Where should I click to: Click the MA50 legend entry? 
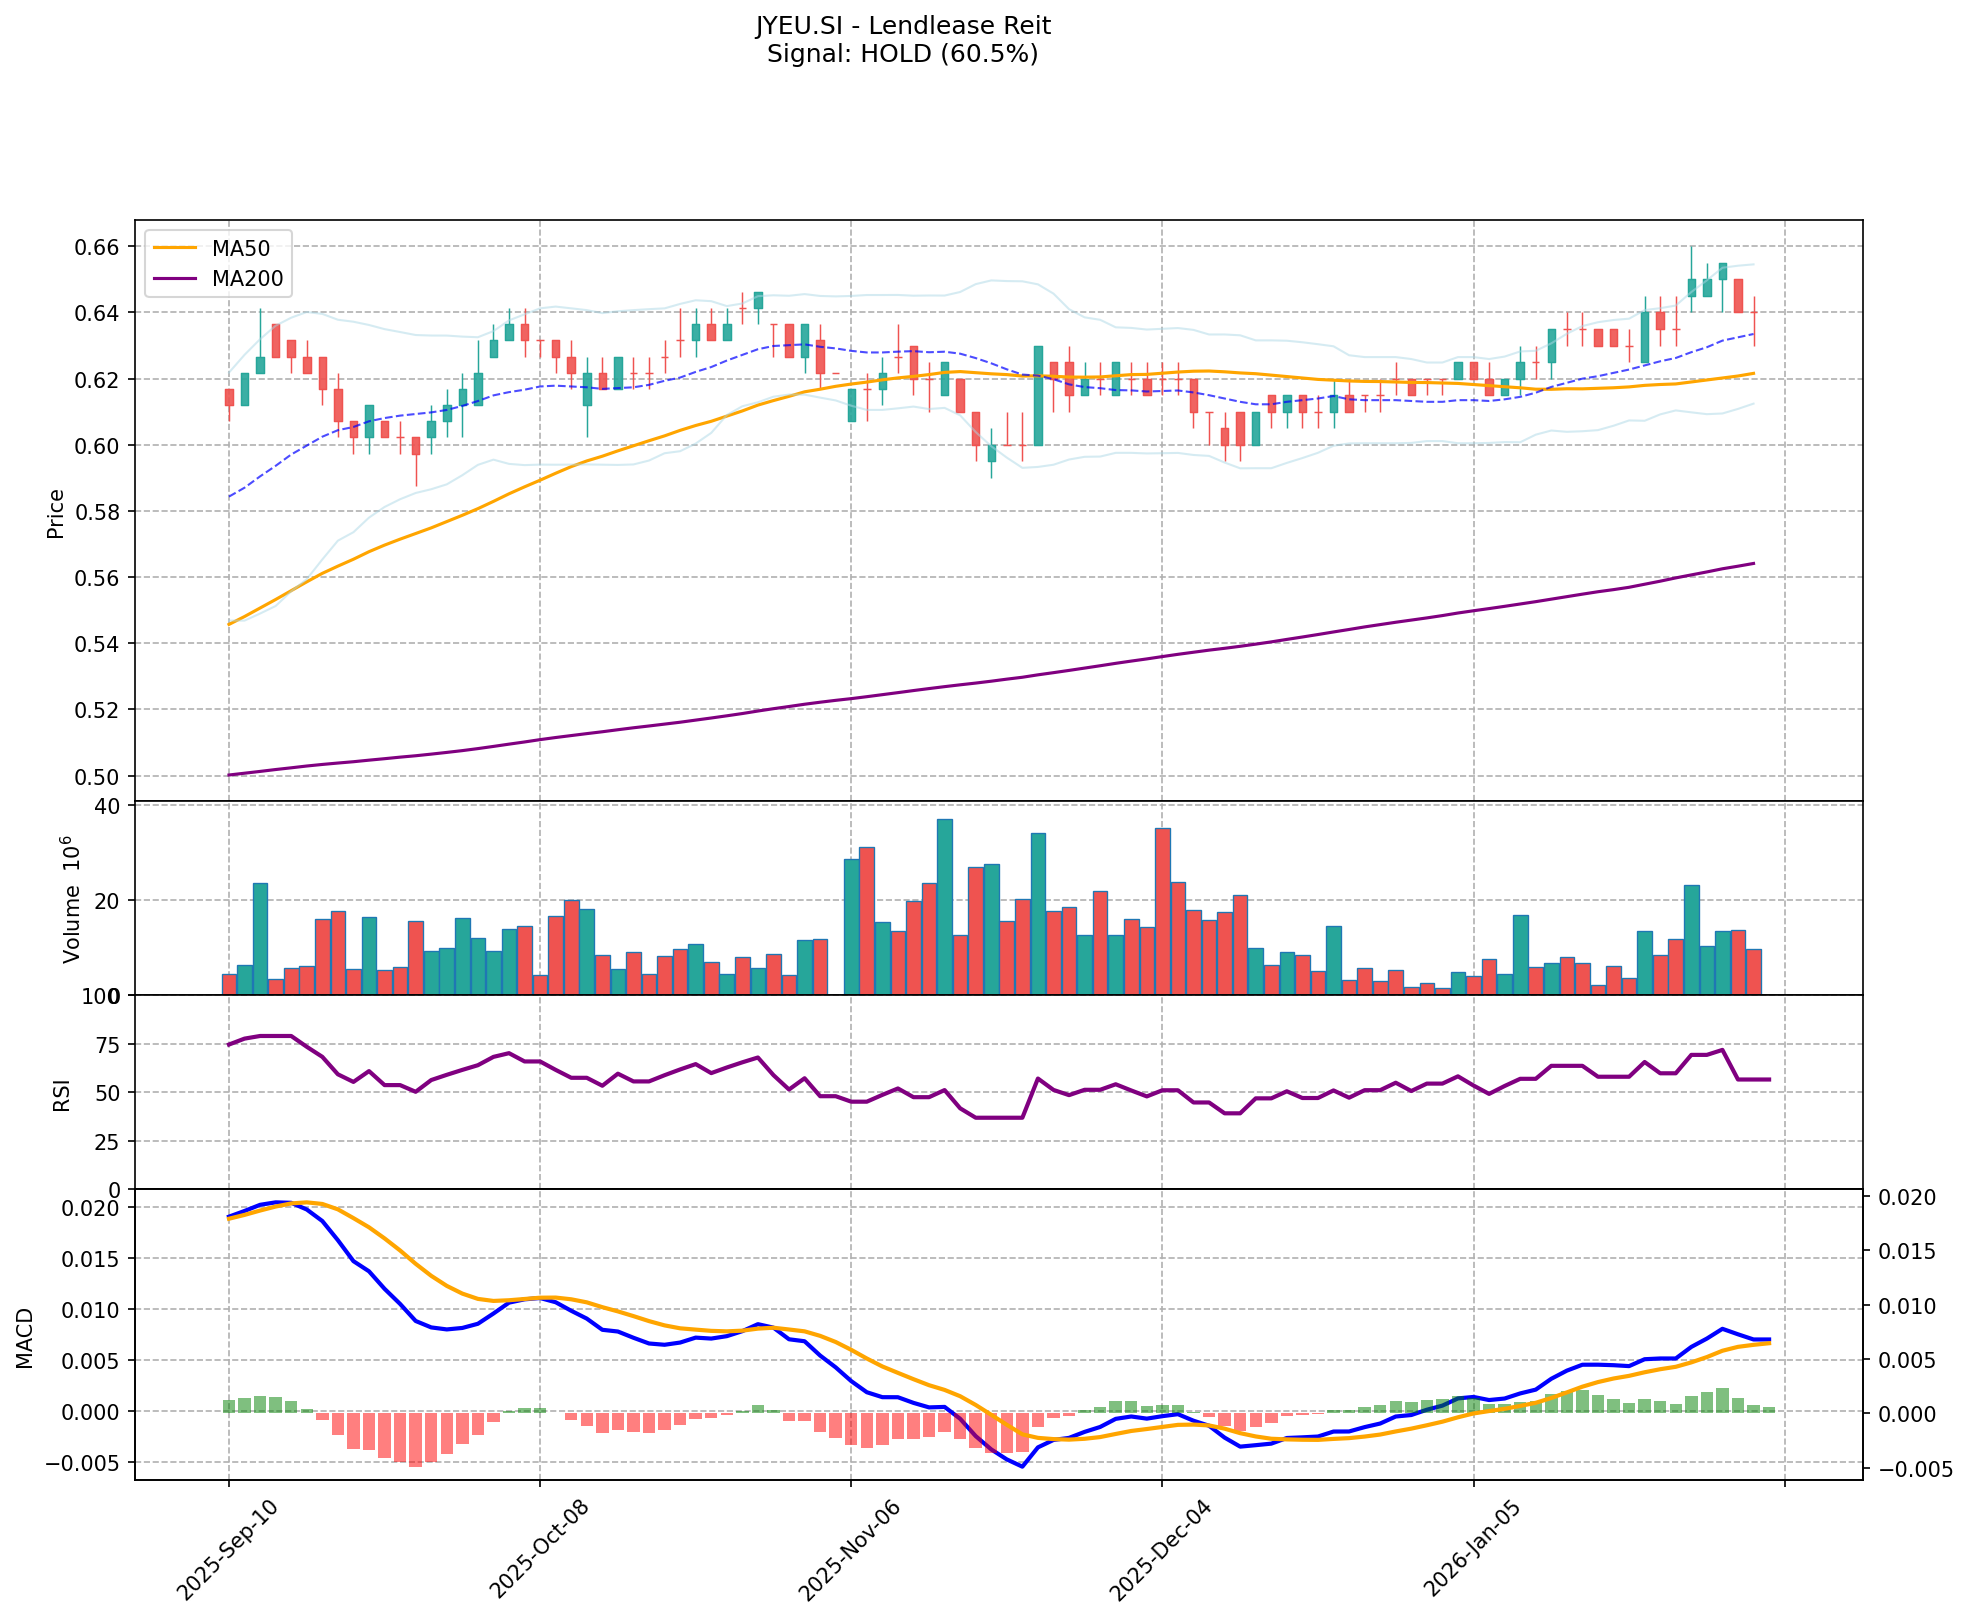(x=240, y=247)
